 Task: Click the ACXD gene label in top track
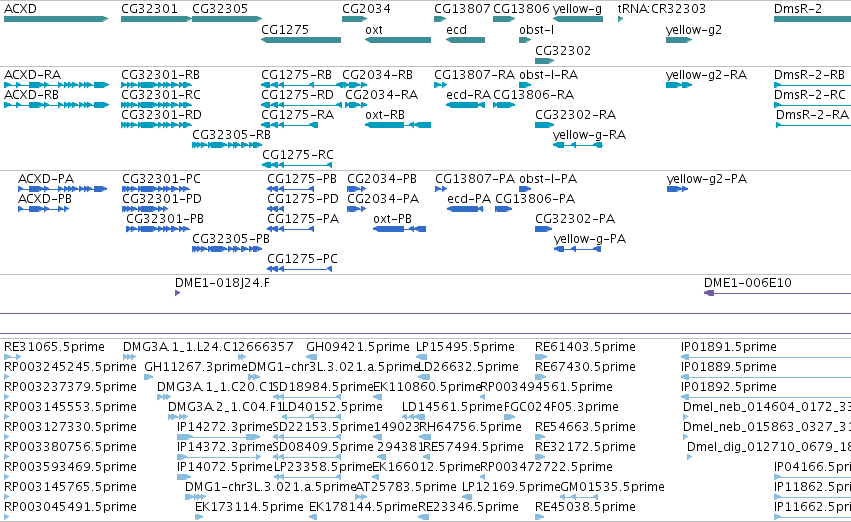click(20, 9)
